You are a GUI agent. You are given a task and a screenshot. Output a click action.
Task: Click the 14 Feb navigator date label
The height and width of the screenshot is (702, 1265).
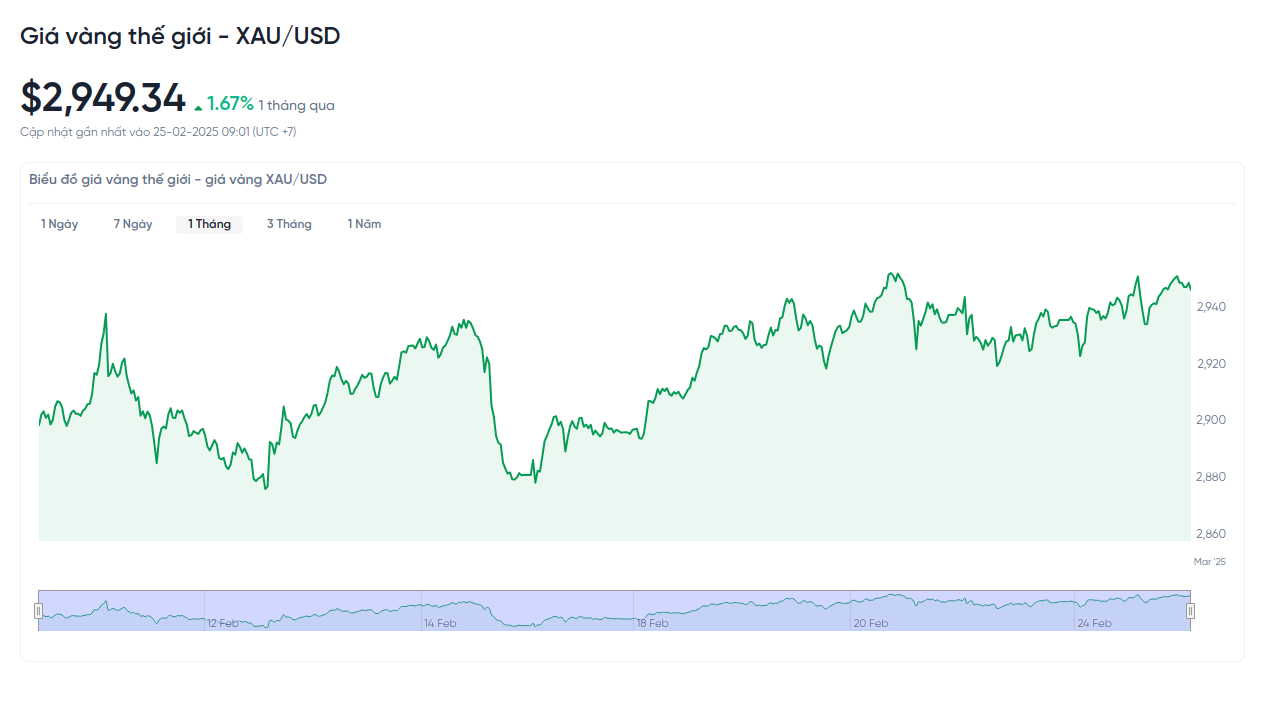coord(439,624)
